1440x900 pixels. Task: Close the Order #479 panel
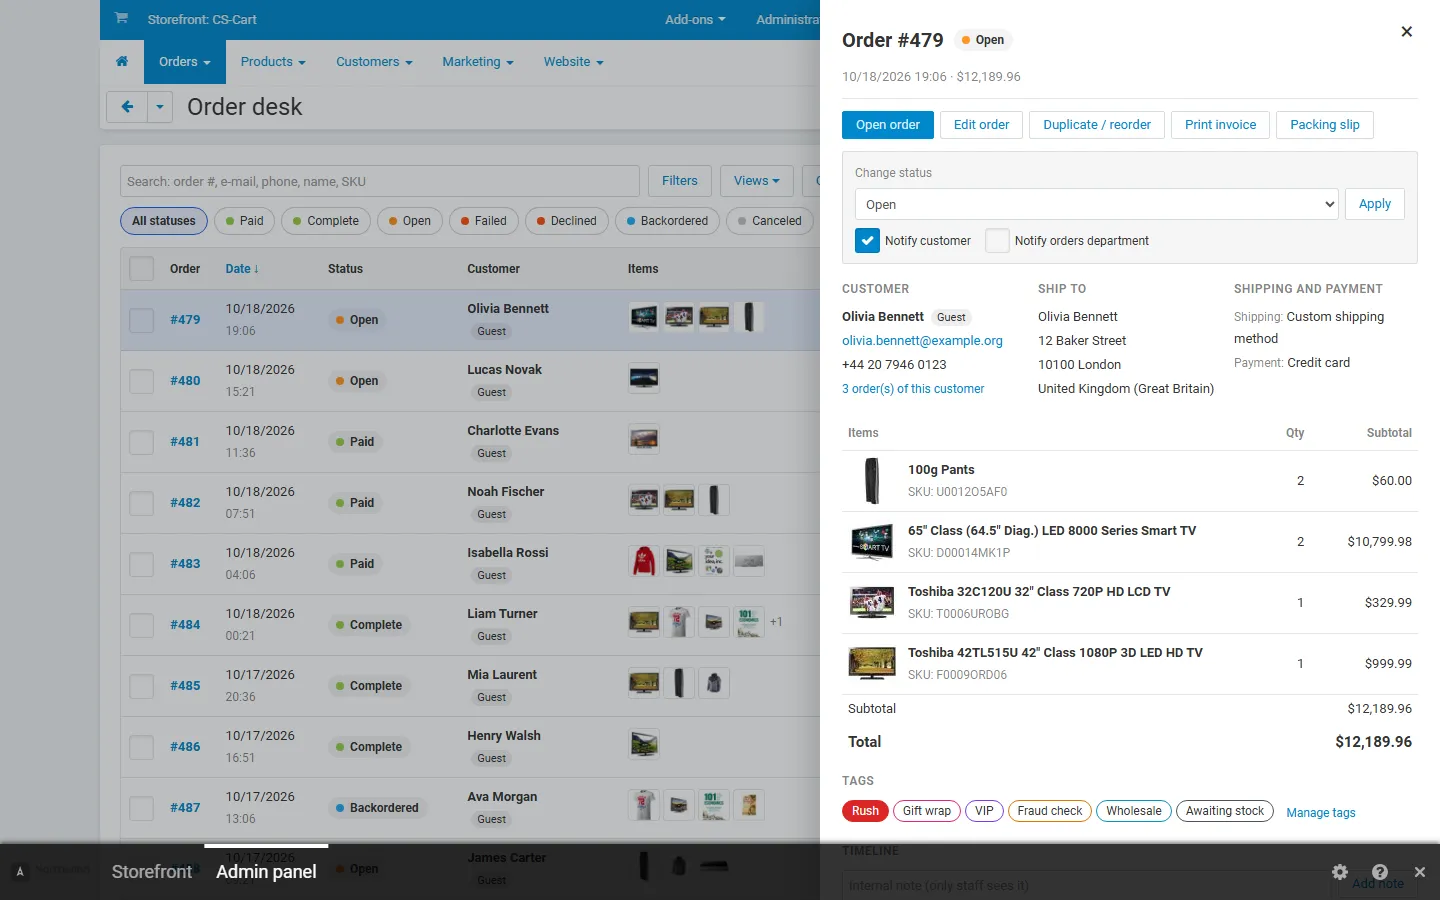pos(1406,32)
